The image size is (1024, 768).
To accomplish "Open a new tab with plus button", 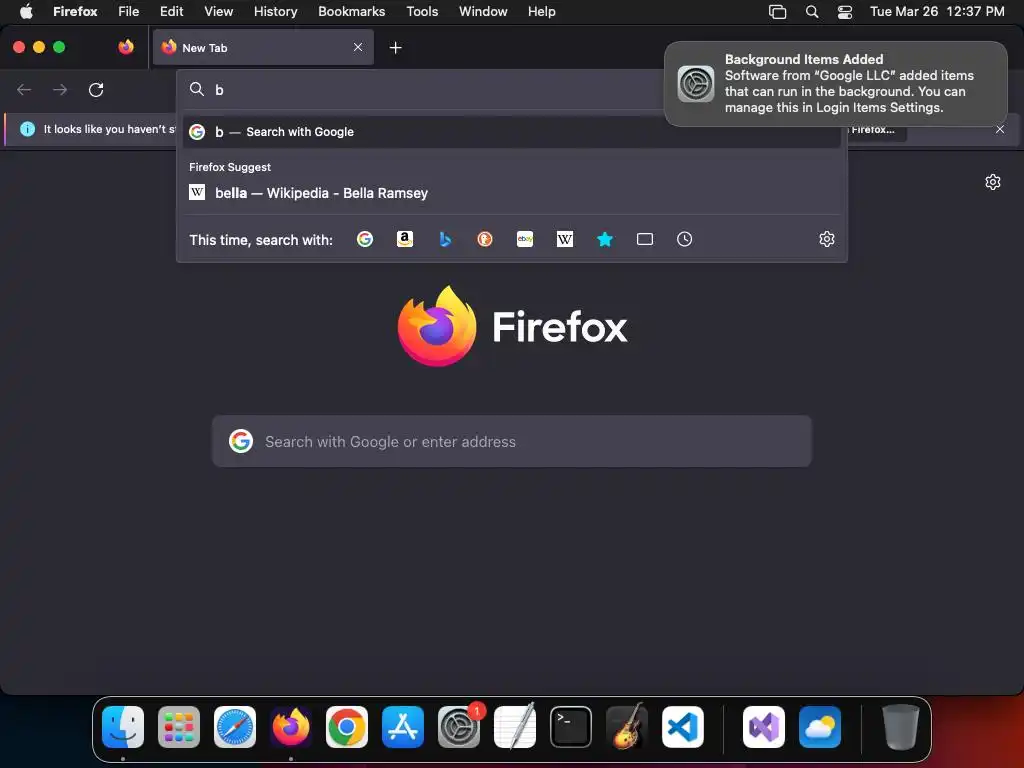I will pos(395,48).
